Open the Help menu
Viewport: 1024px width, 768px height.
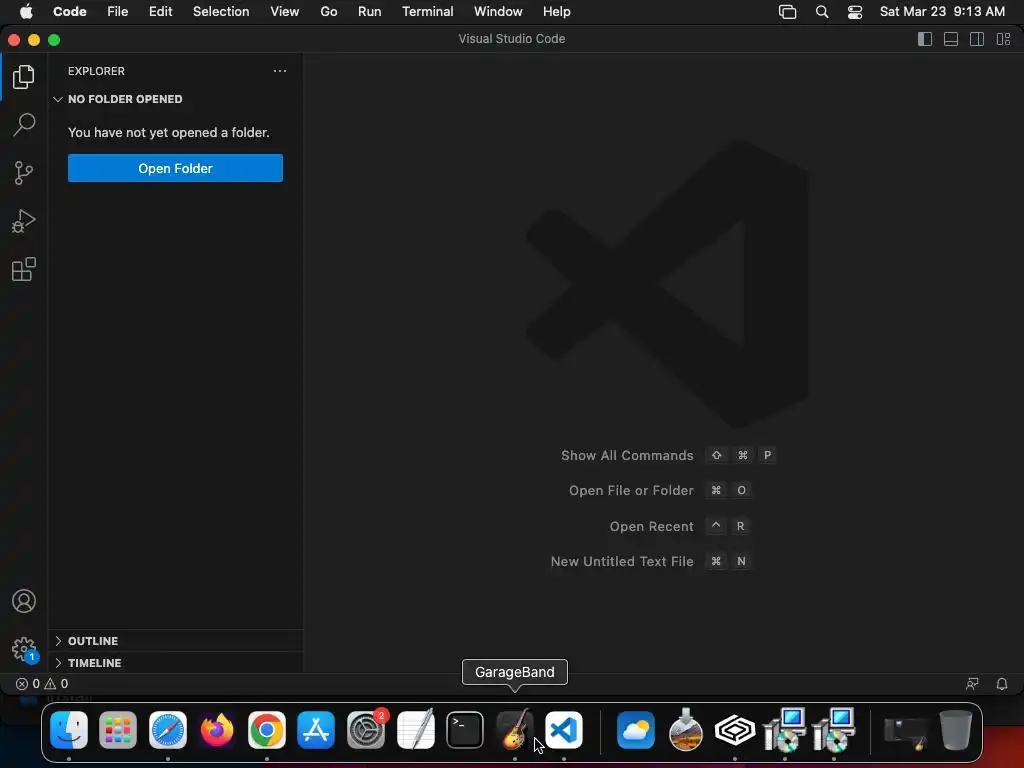pyautogui.click(x=556, y=12)
